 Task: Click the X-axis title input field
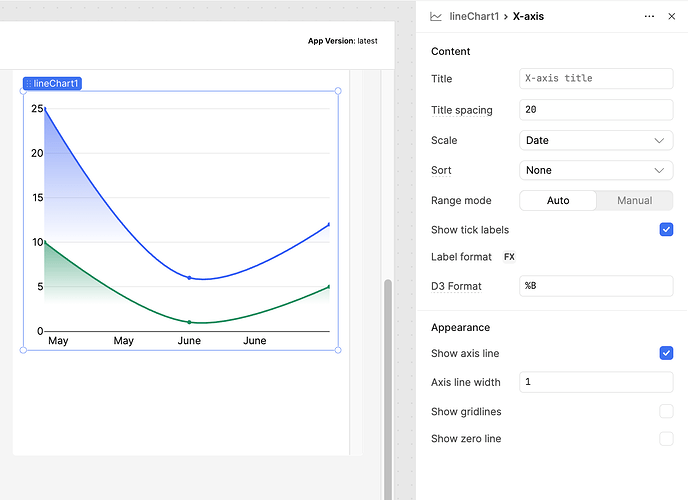tap(596, 79)
